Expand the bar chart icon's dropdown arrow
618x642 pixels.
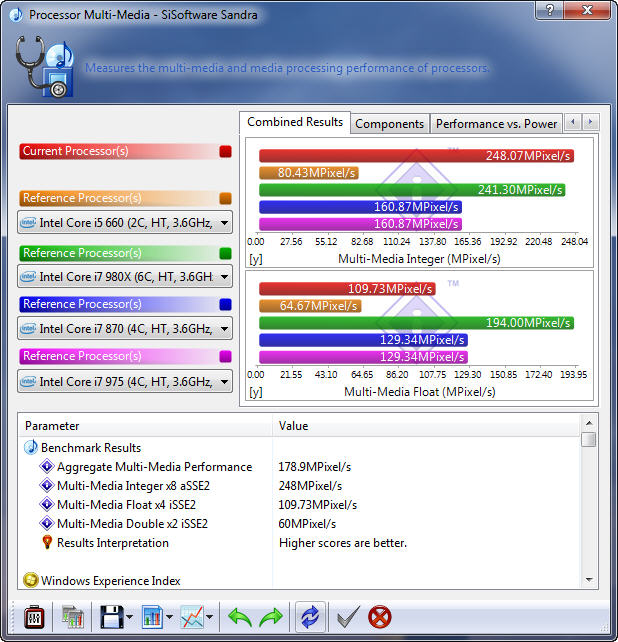click(169, 617)
